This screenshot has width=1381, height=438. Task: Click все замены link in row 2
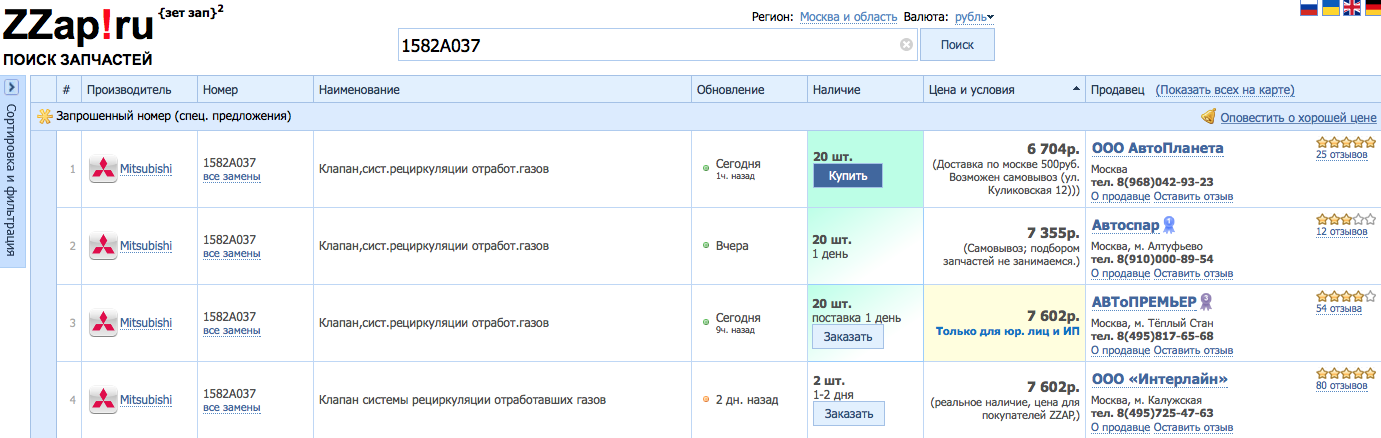pos(231,254)
